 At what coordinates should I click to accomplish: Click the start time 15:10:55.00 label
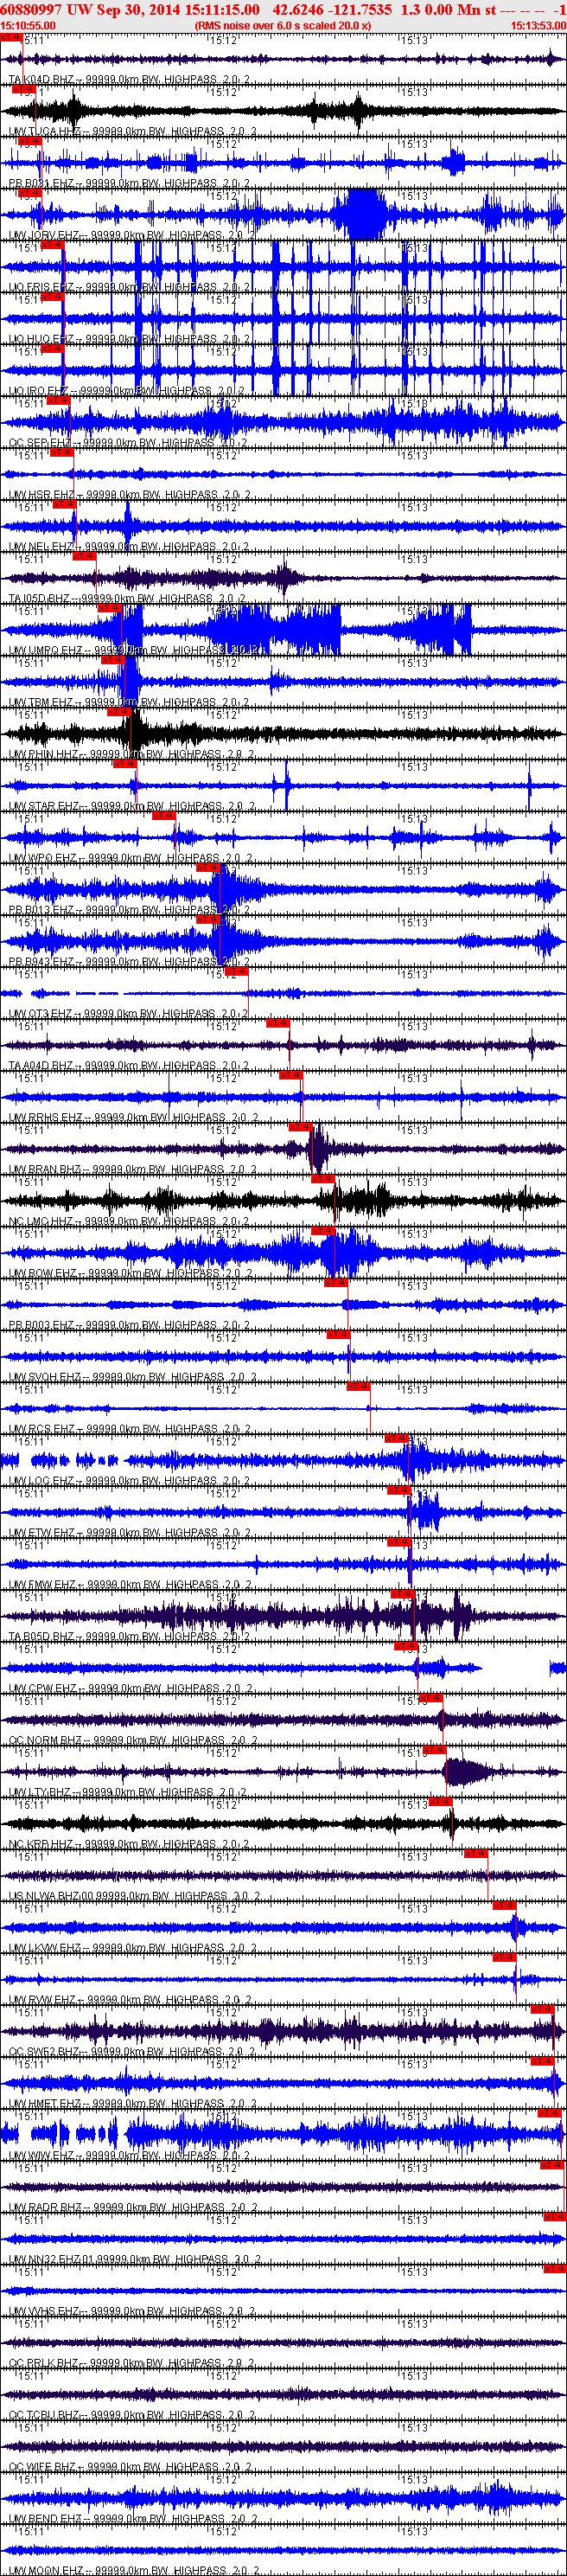coord(28,25)
